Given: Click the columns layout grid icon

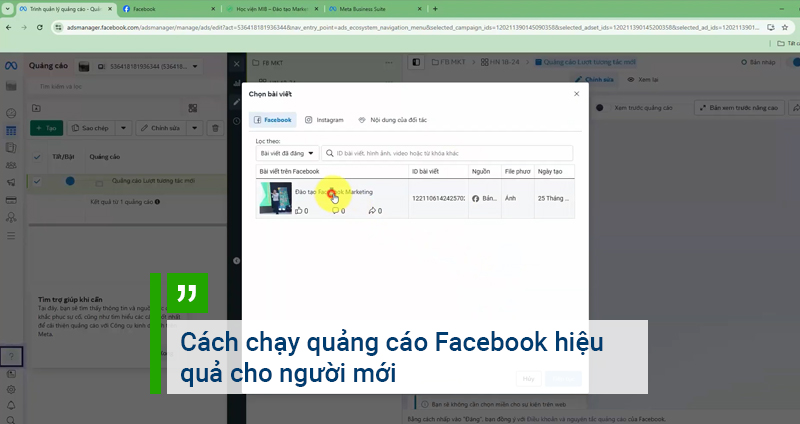Looking at the screenshot, I should (192, 108).
